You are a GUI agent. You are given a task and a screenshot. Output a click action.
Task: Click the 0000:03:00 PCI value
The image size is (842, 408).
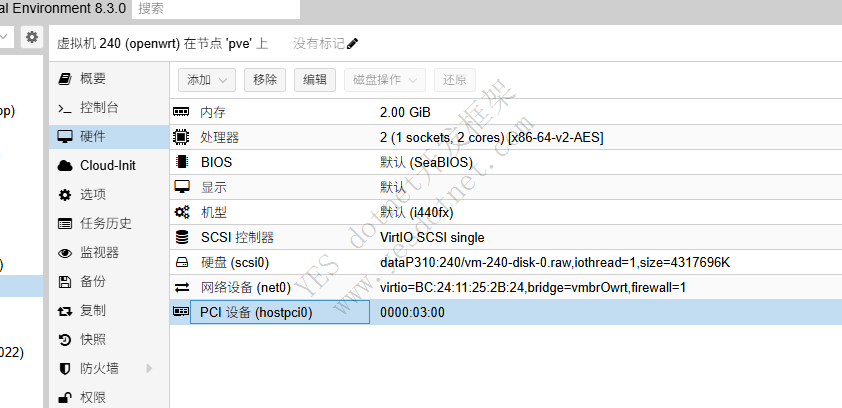412,312
